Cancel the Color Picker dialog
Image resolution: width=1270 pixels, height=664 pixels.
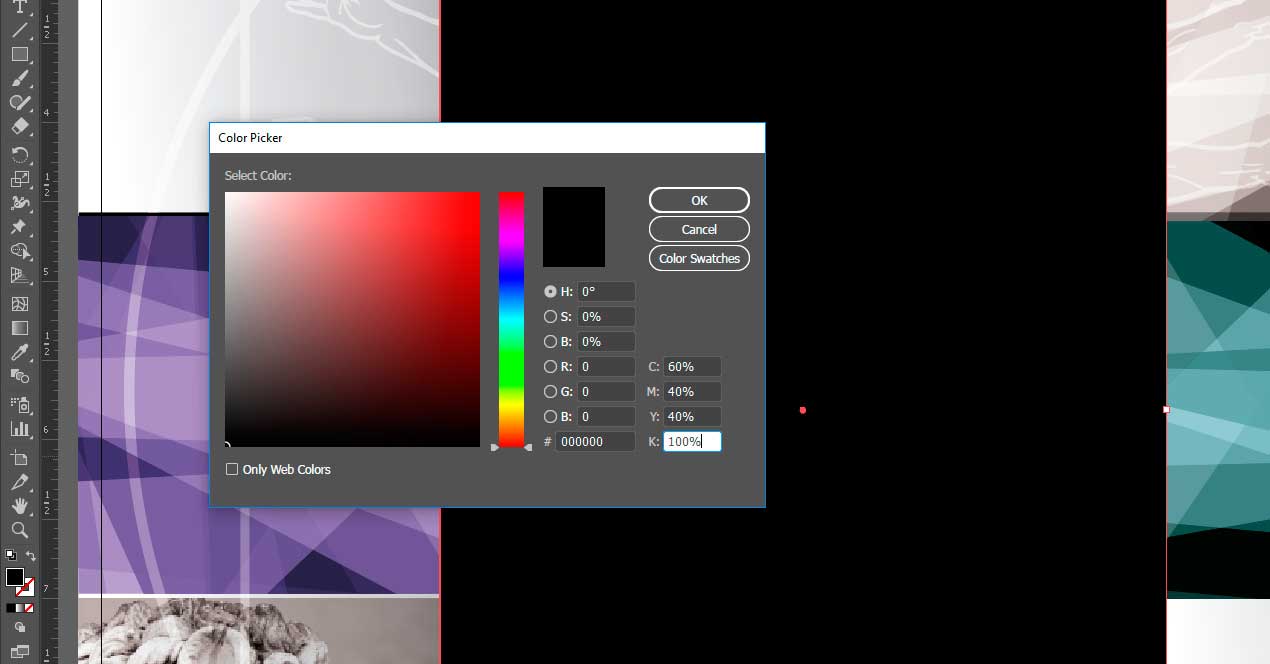[x=699, y=229]
